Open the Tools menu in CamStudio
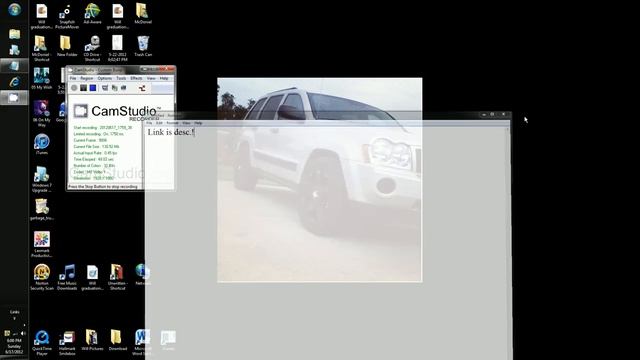The height and width of the screenshot is (360, 640). pos(121,78)
